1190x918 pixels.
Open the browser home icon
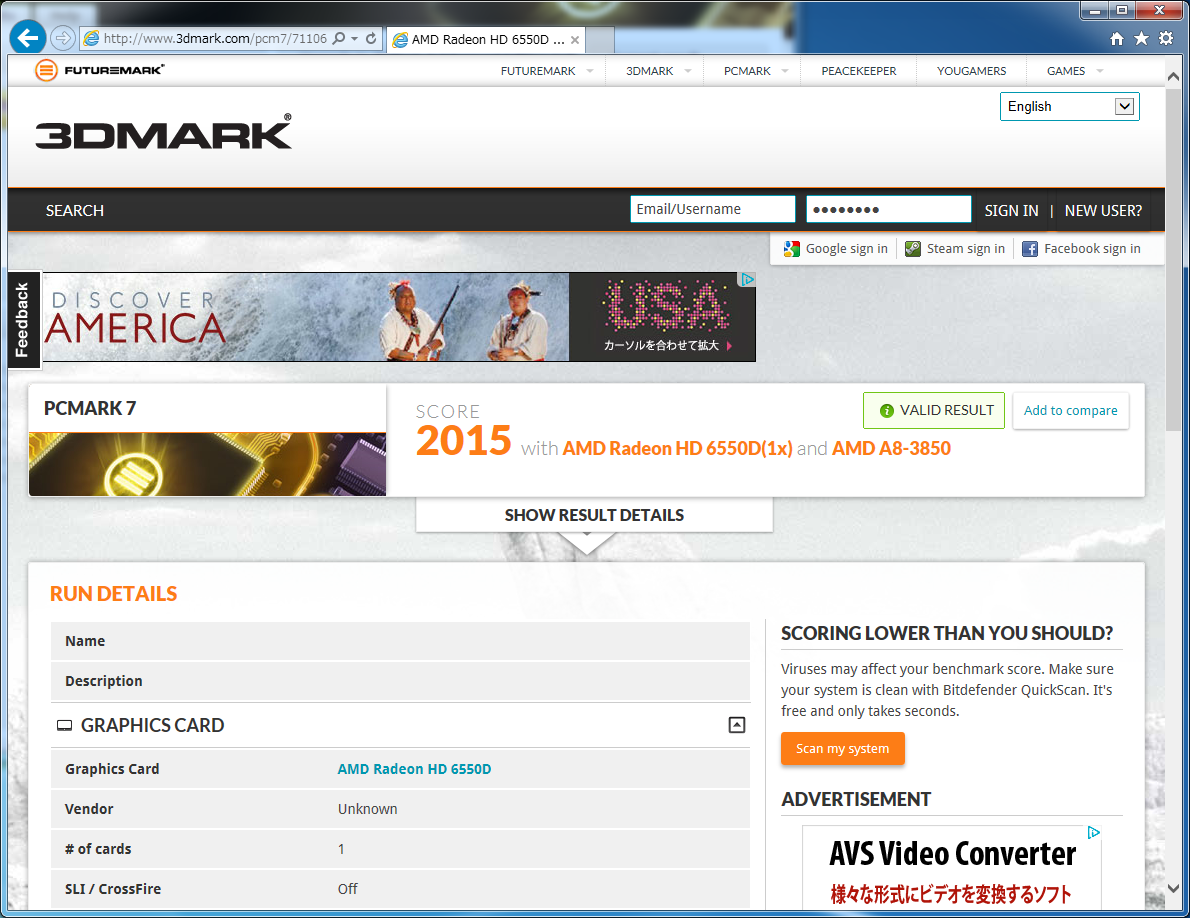1116,38
